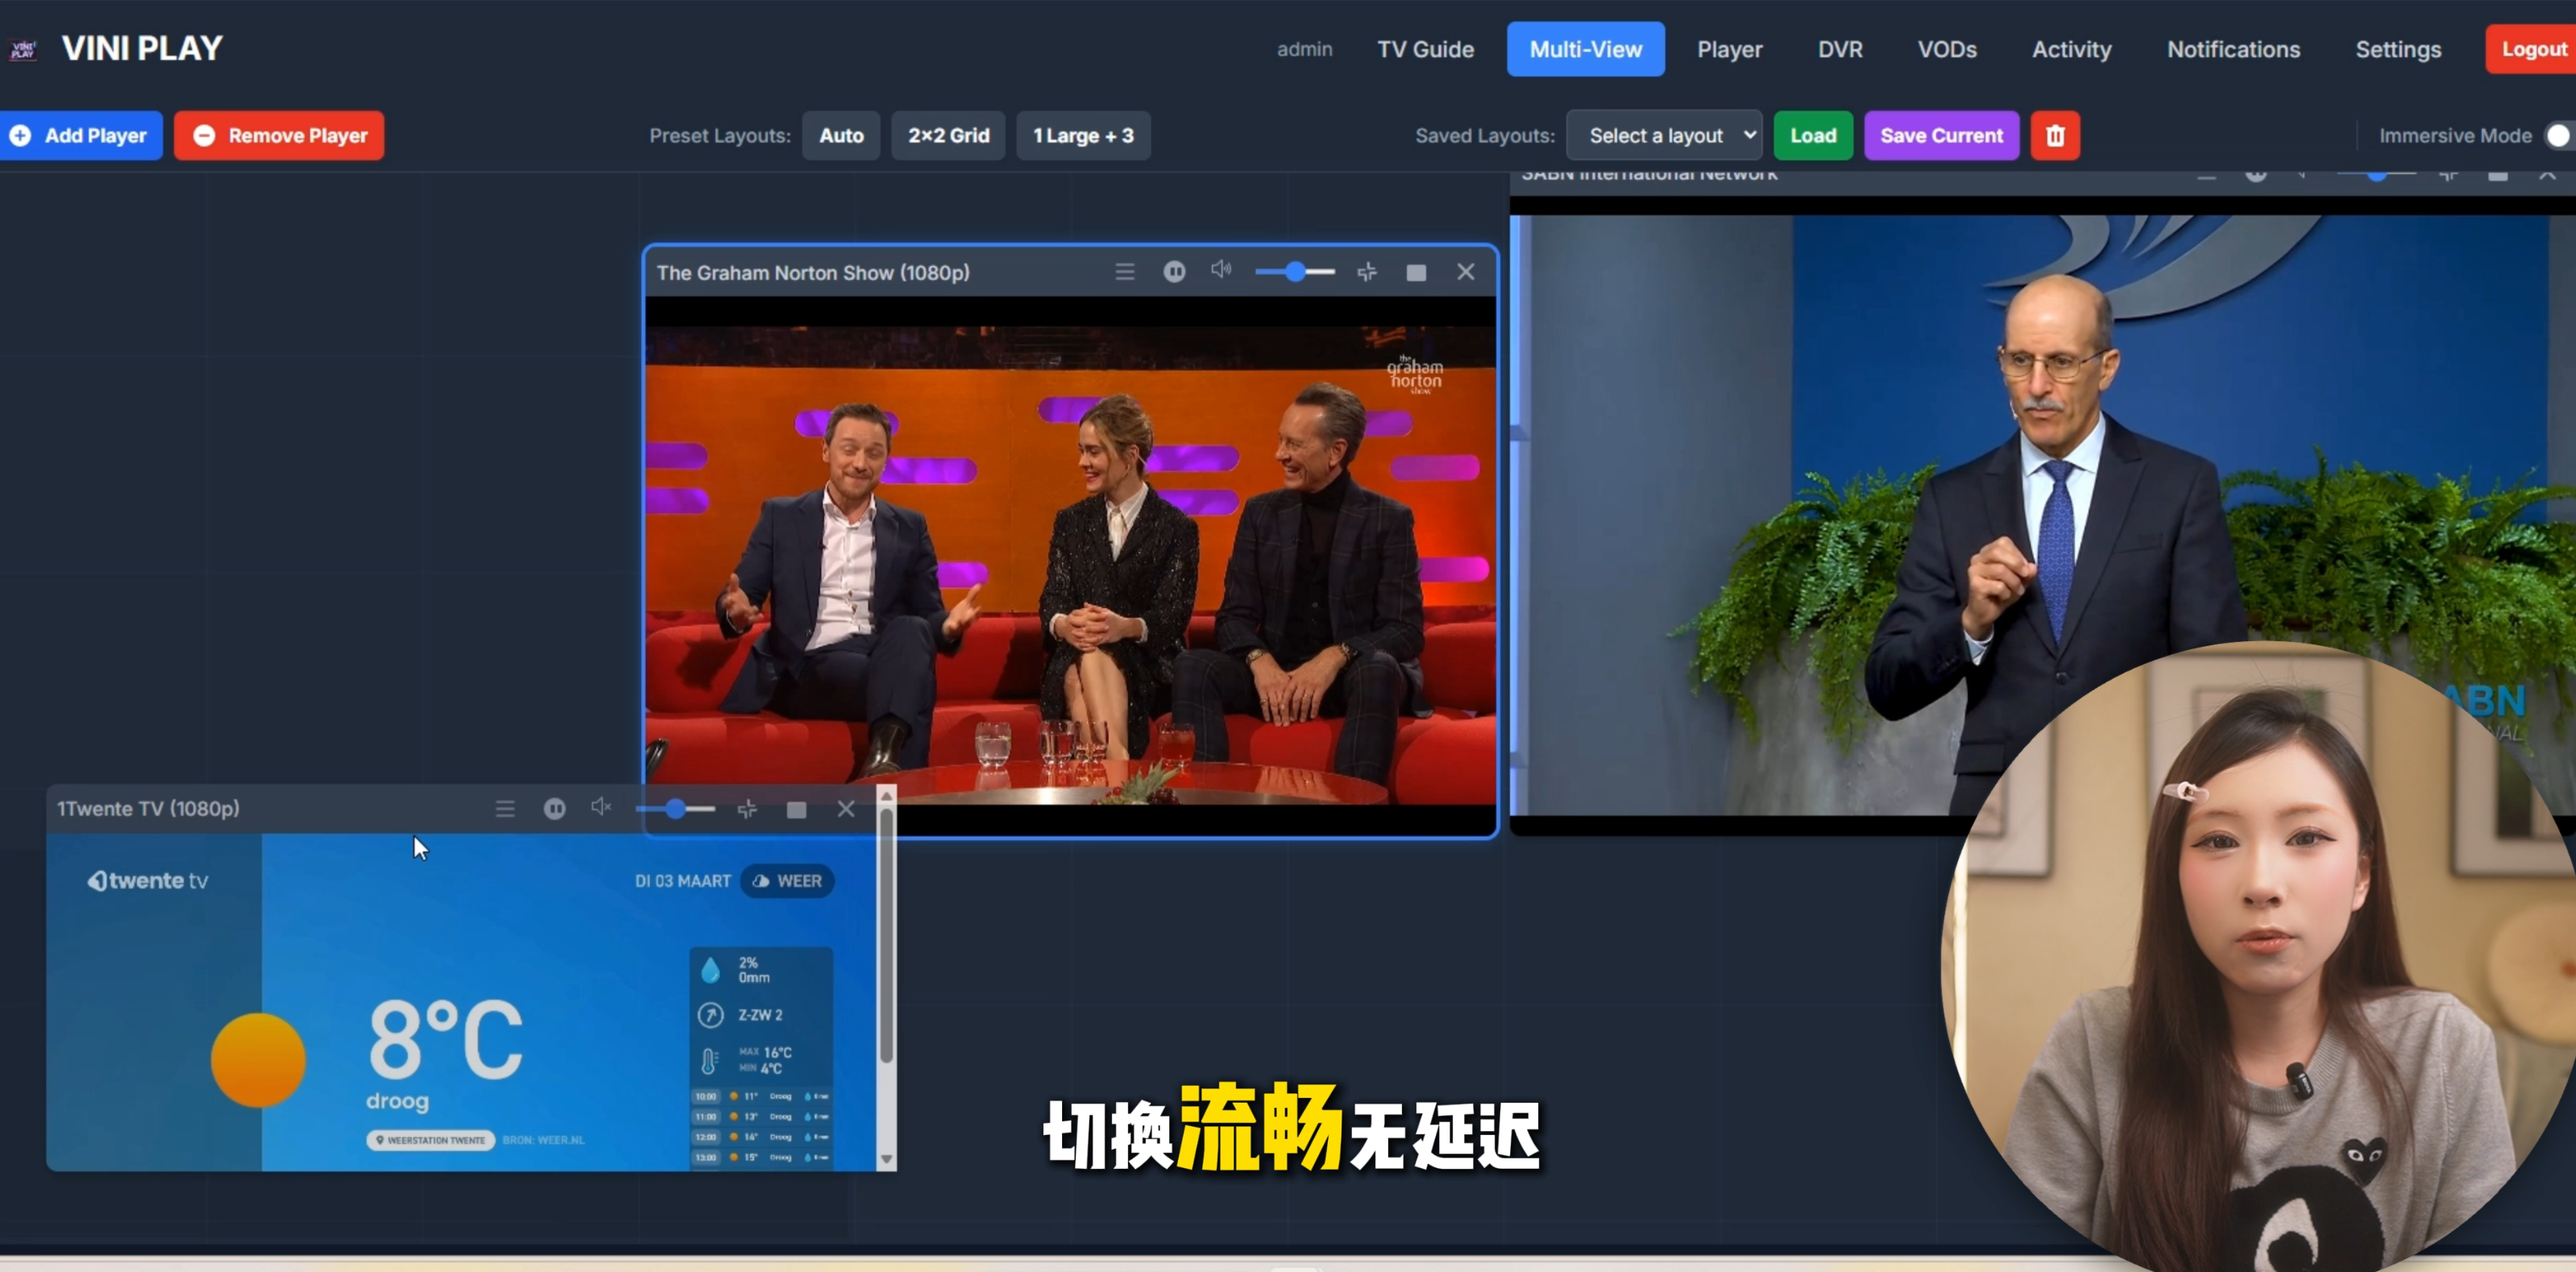The image size is (2576, 1272).
Task: Delete saved layout with trash icon
Action: [2055, 136]
